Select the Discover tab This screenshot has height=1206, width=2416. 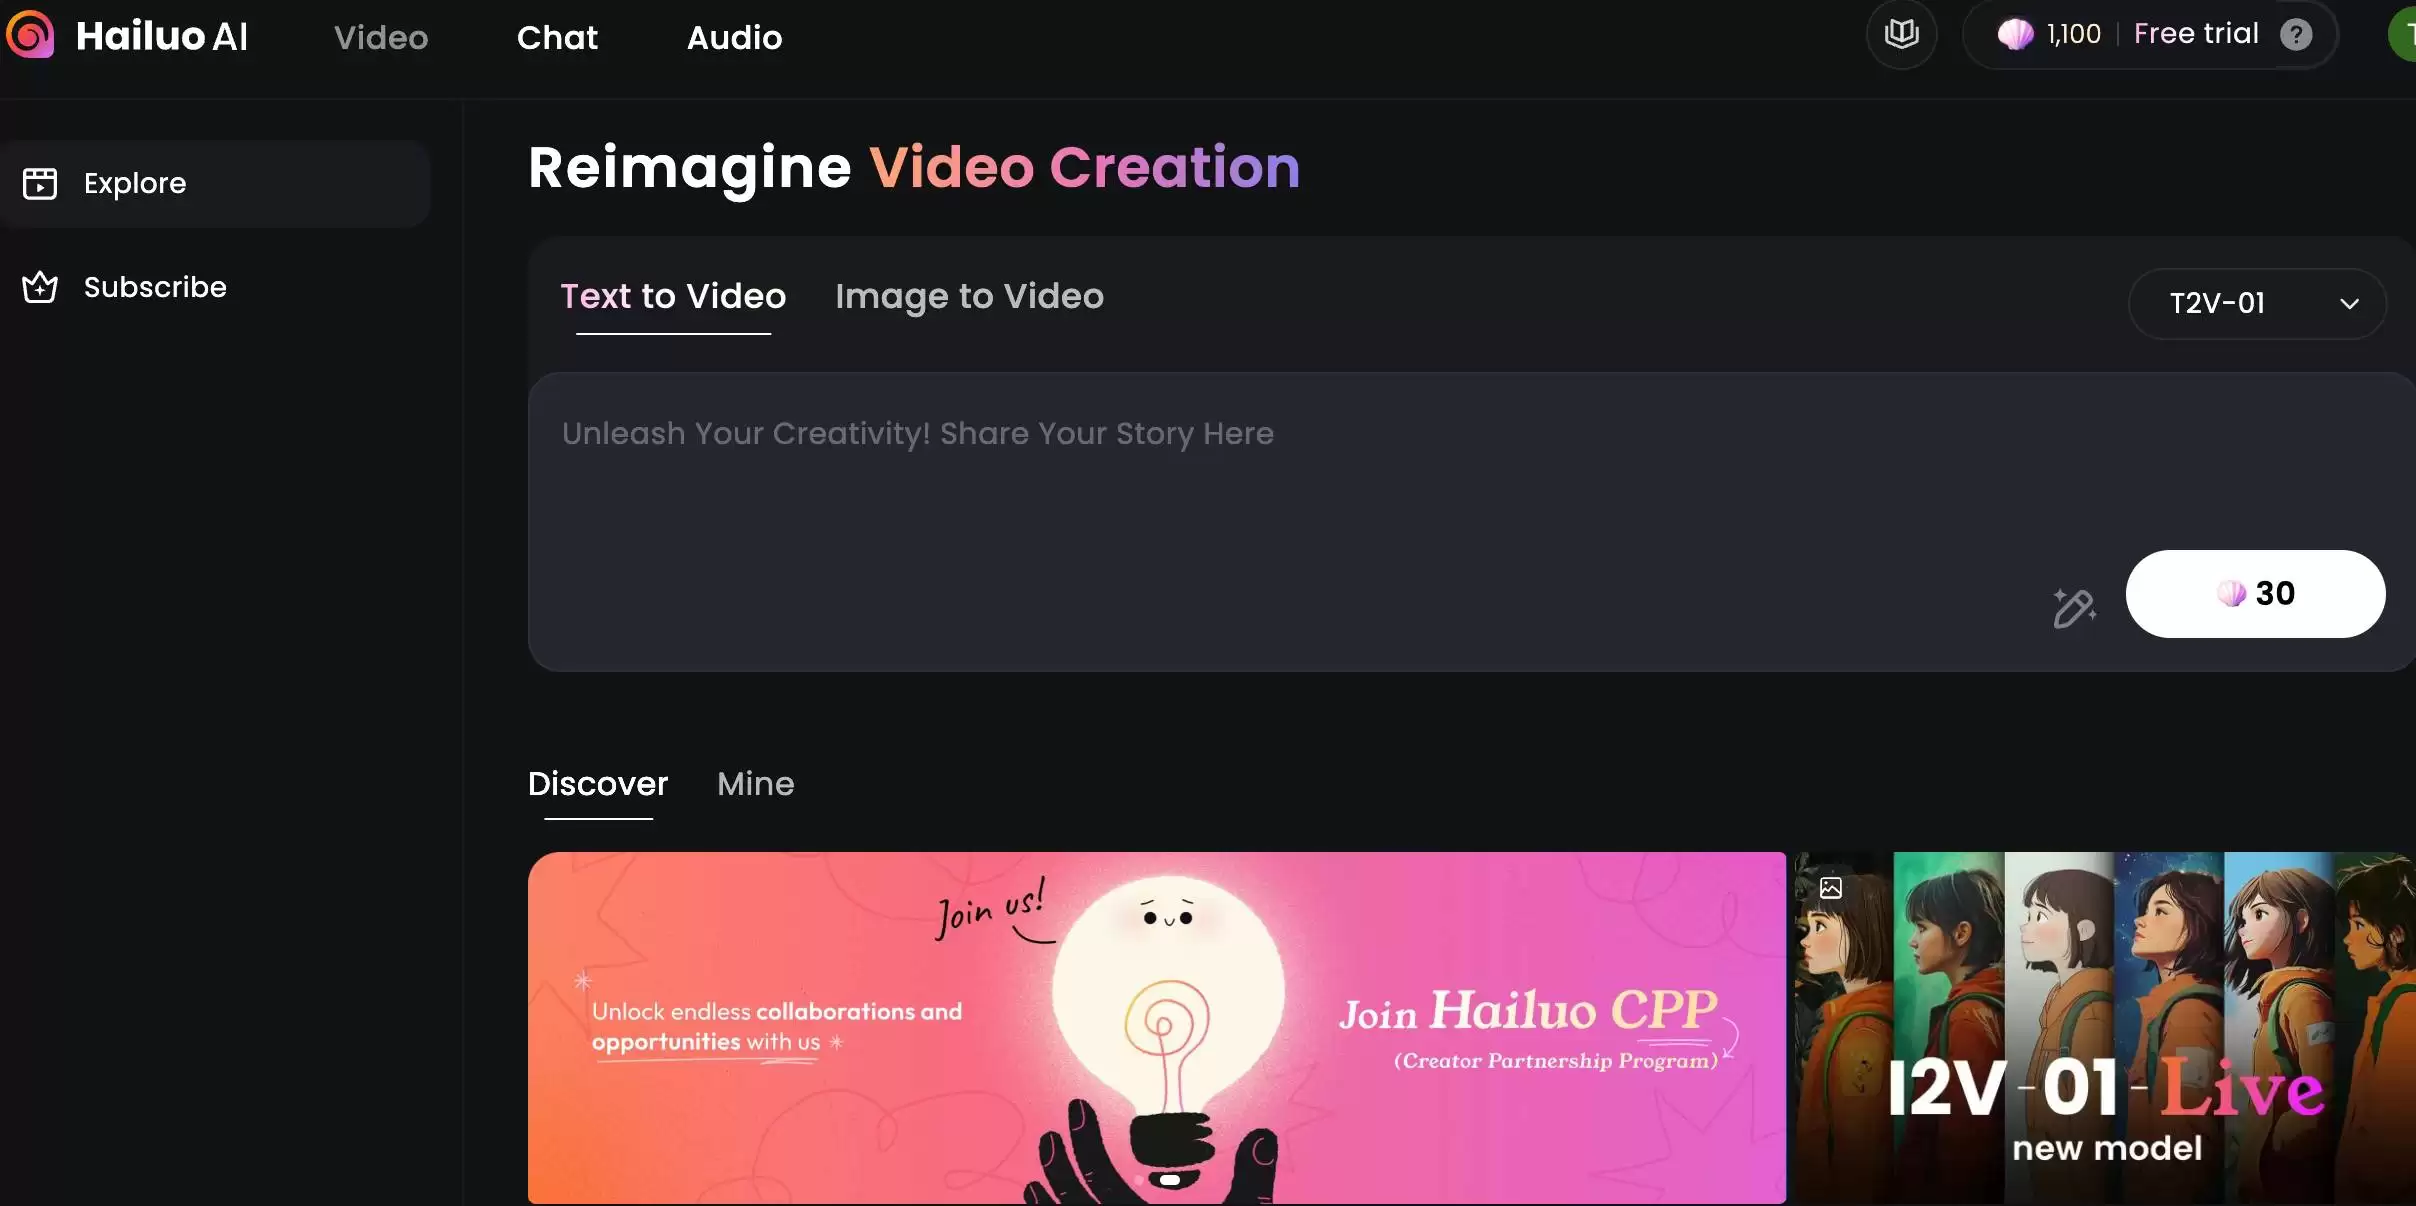tap(598, 785)
